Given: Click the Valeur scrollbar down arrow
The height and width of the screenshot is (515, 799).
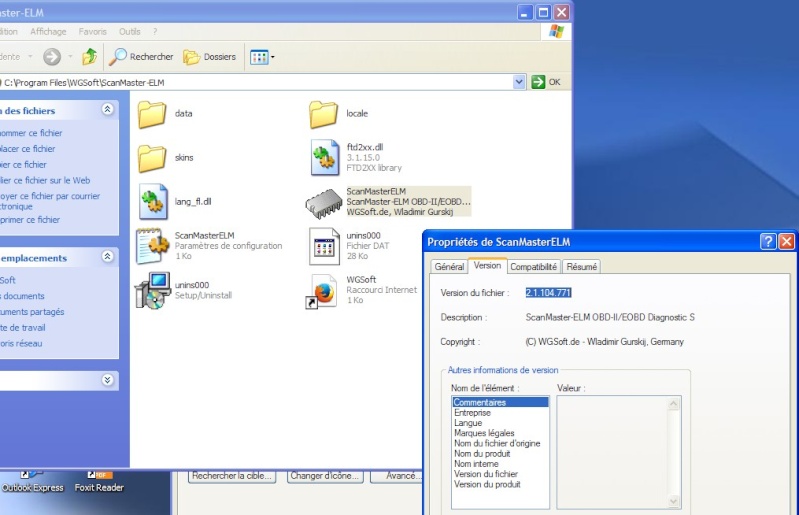Looking at the screenshot, I should [x=674, y=501].
